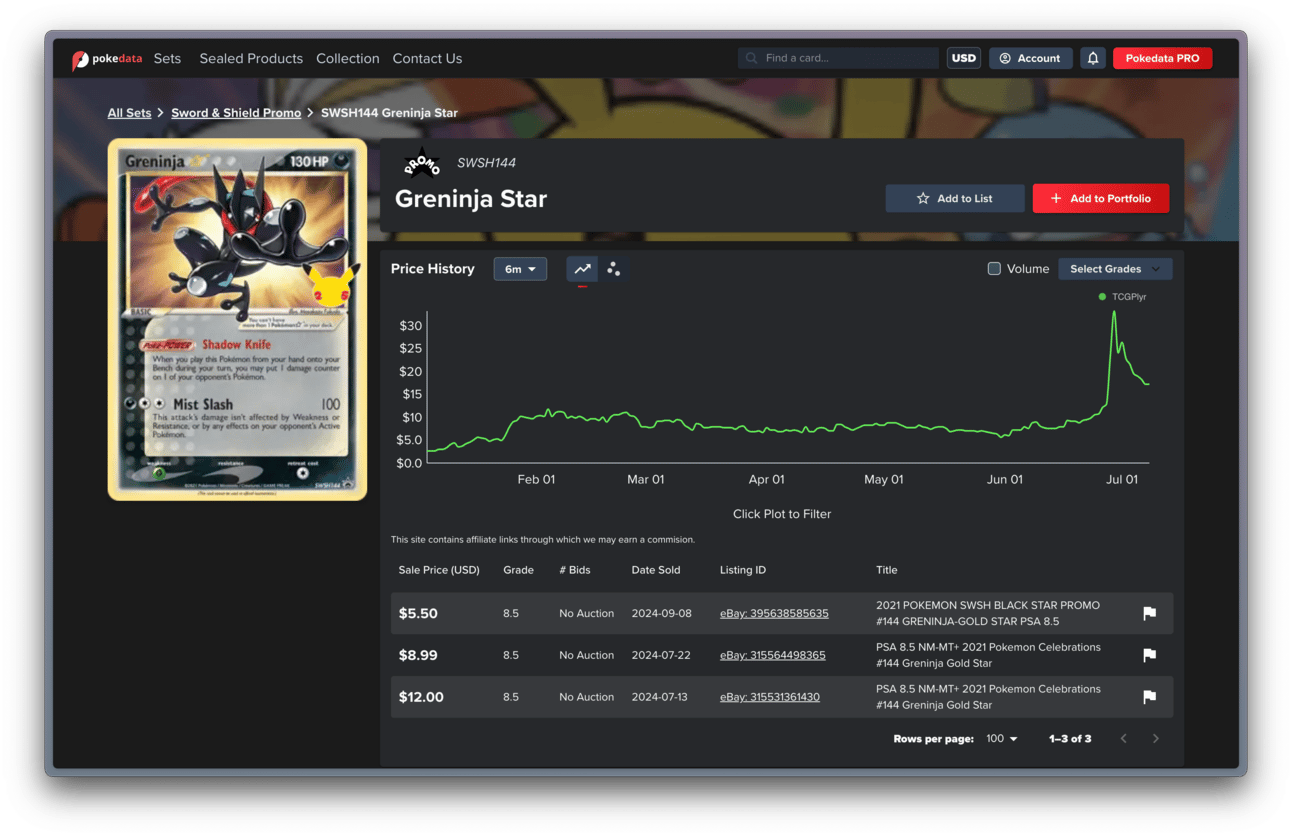The width and height of the screenshot is (1292, 836).
Task: Focus the Find a card search field
Action: (839, 58)
